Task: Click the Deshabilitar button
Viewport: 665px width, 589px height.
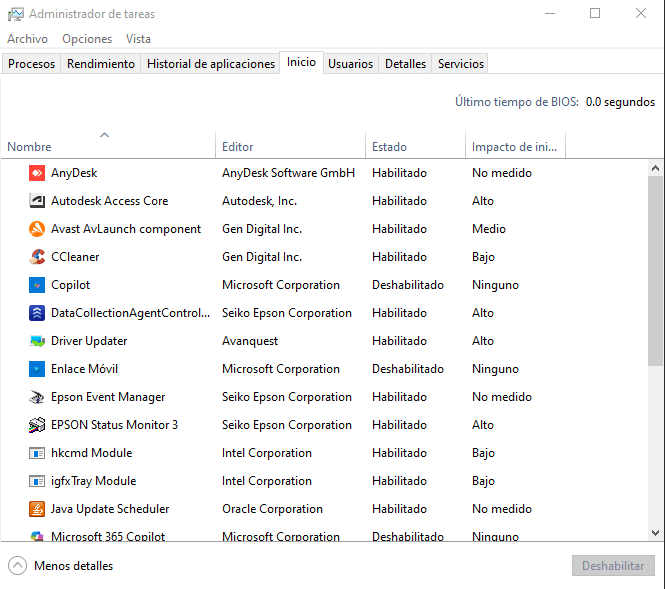Action: pos(613,566)
